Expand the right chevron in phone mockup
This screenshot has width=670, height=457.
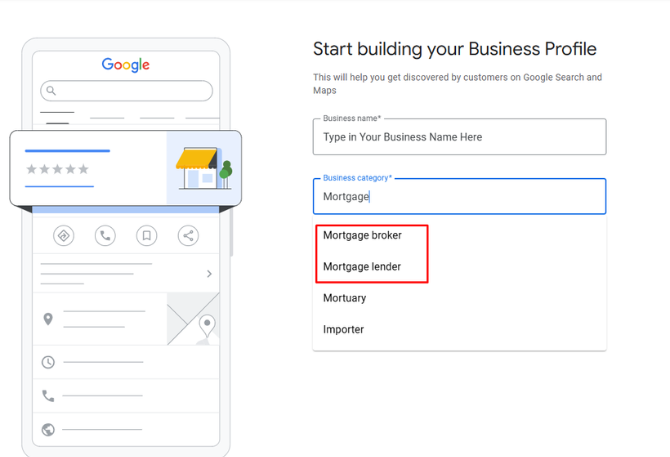coord(209,274)
